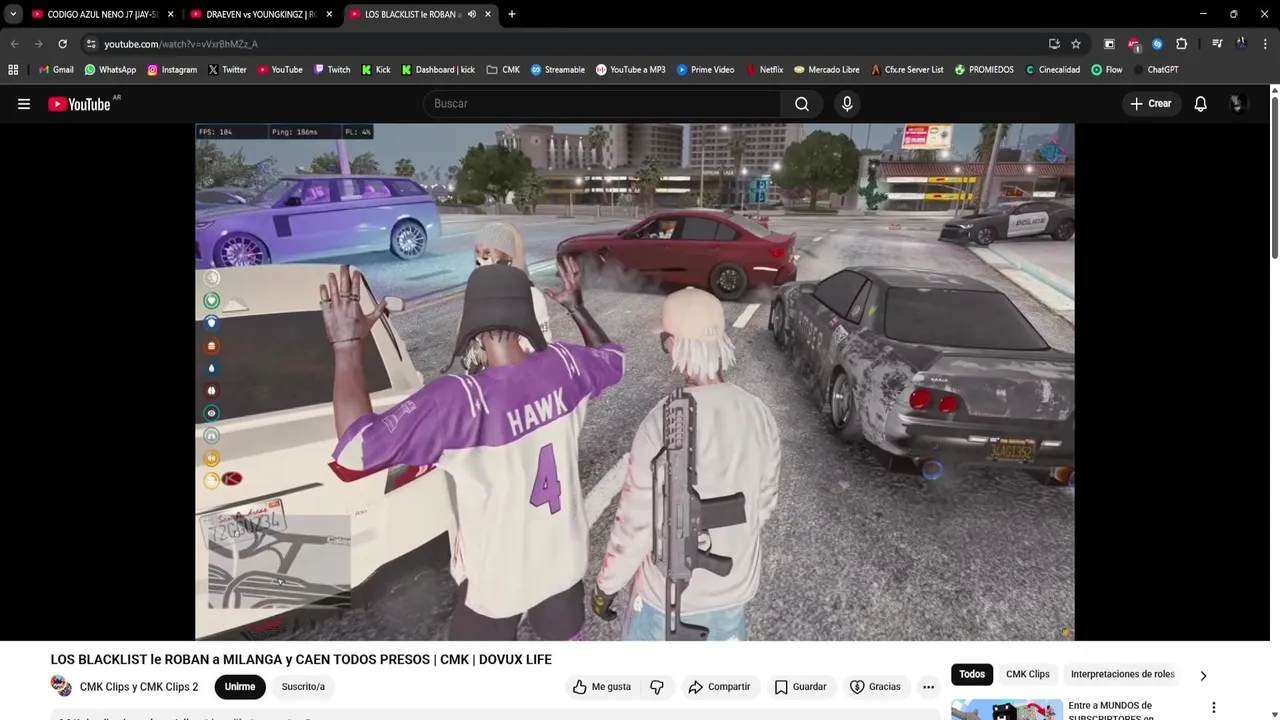Click in the Buscar search field
Screen dimensions: 1280x720
[x=602, y=104]
